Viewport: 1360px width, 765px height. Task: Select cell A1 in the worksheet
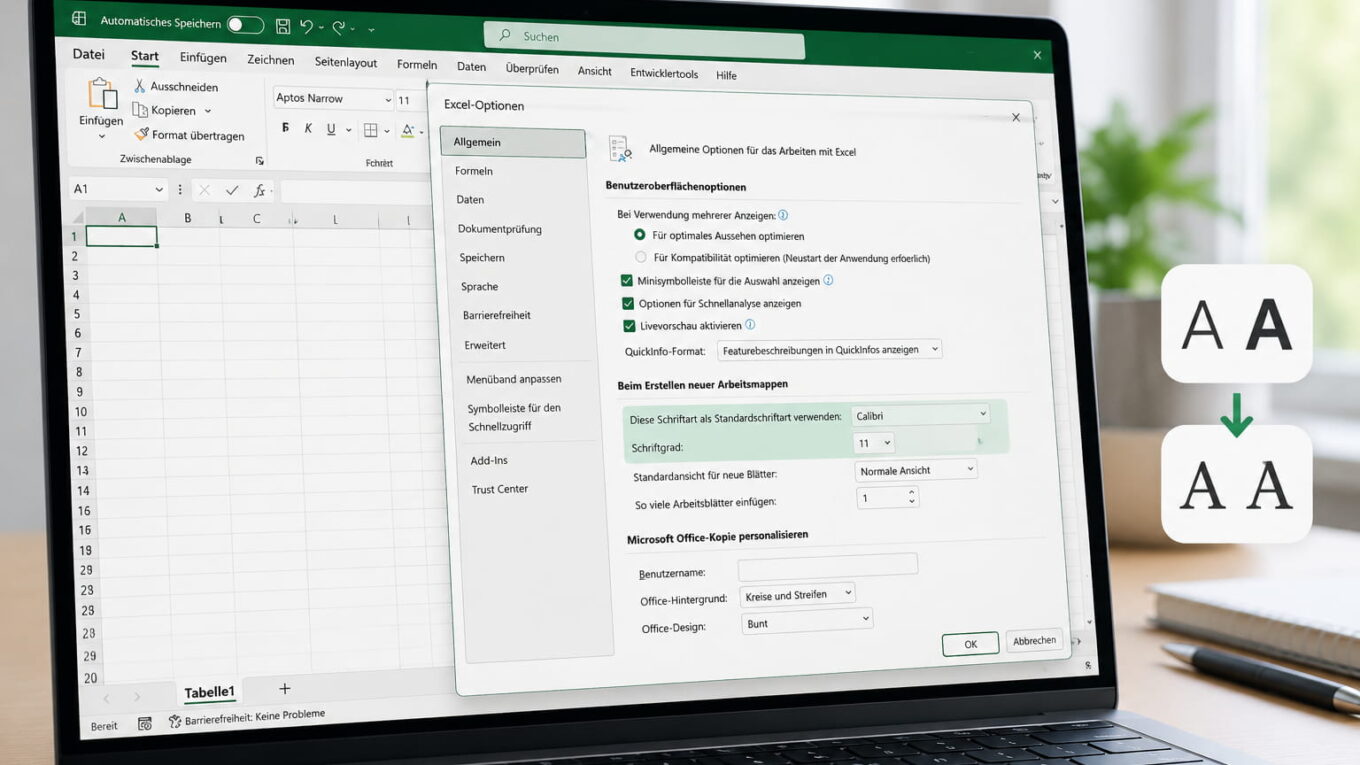tap(121, 236)
